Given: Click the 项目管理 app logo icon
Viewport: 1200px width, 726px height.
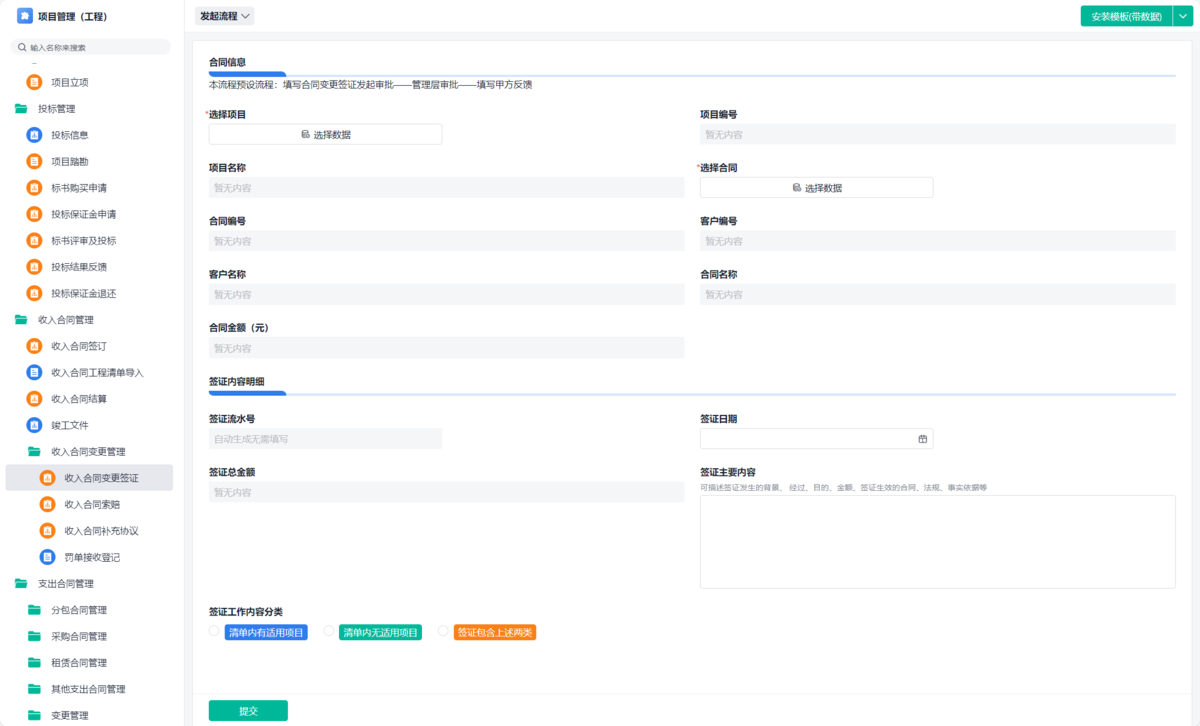Looking at the screenshot, I should pos(24,16).
